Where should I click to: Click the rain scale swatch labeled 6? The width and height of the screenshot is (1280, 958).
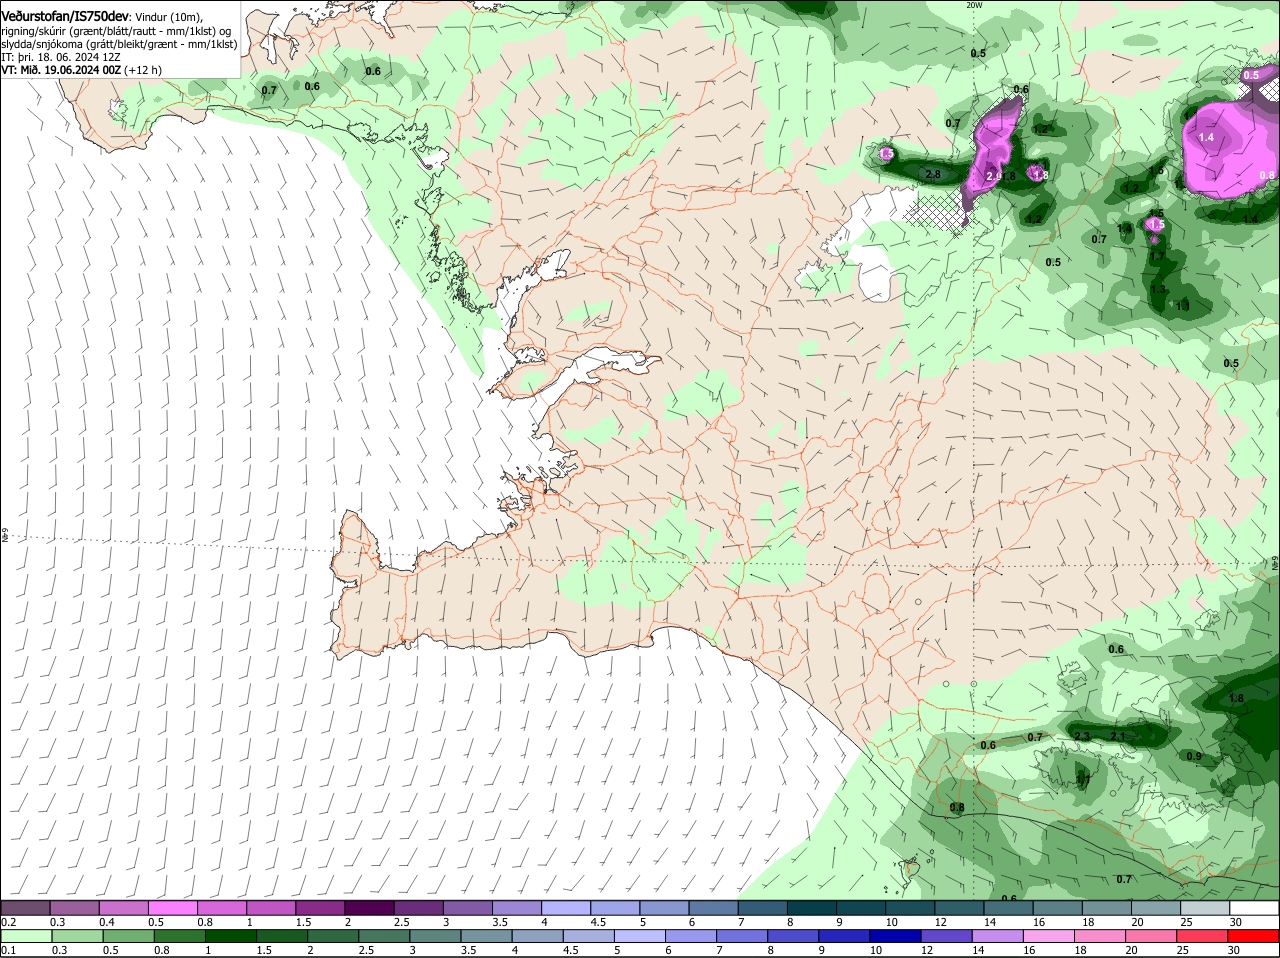(693, 936)
